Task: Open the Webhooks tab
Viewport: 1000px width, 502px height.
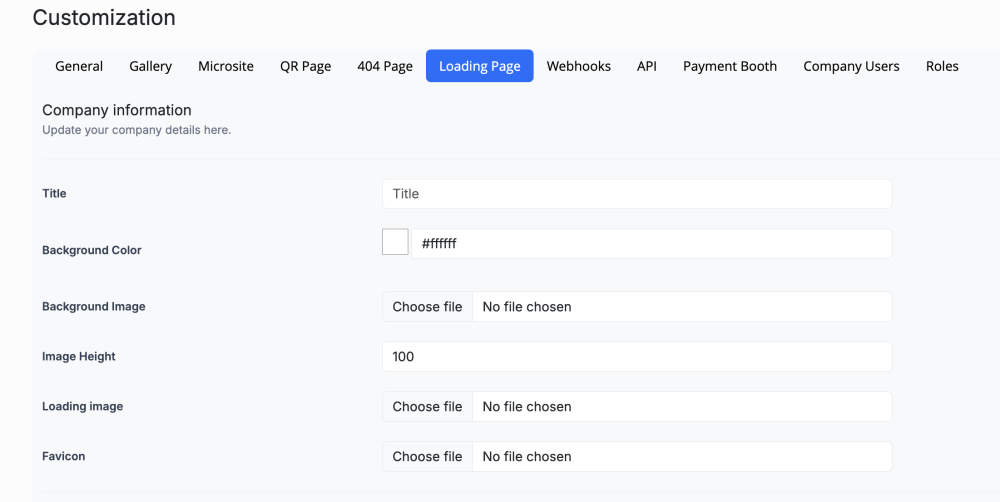Action: (x=578, y=66)
